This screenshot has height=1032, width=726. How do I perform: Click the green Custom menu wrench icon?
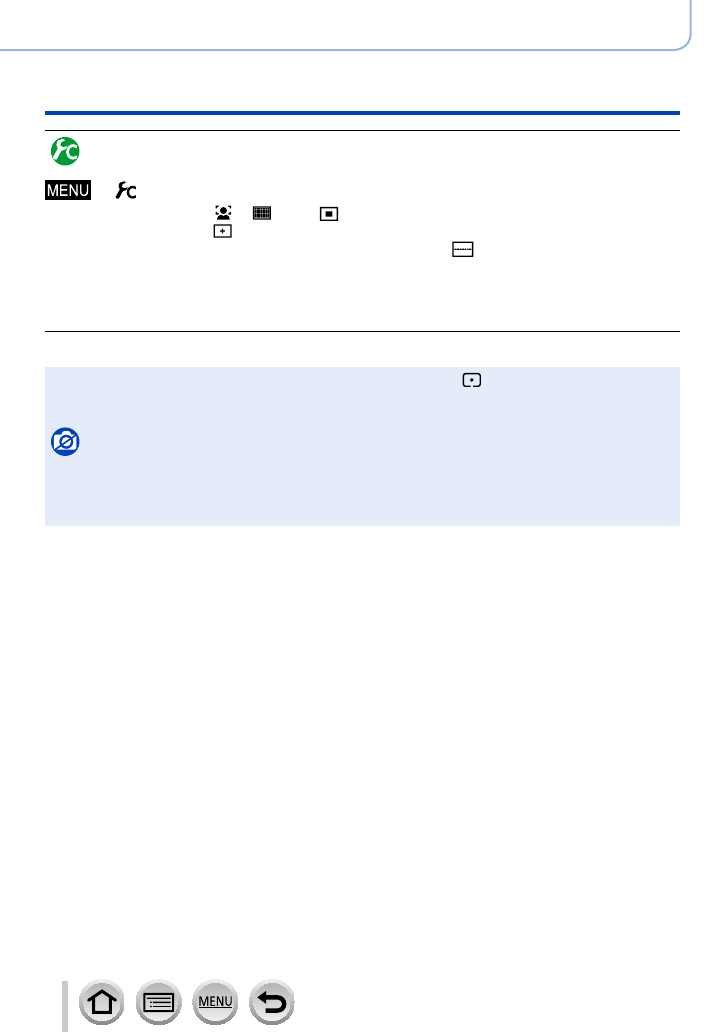[x=65, y=151]
